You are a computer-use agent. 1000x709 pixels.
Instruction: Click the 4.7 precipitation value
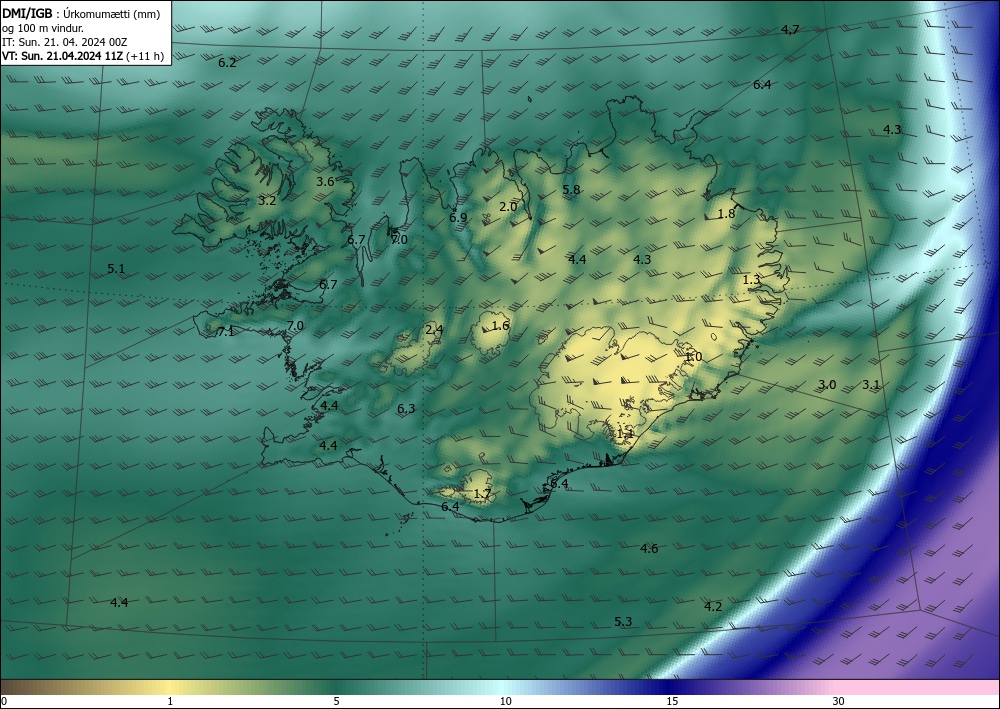(790, 29)
